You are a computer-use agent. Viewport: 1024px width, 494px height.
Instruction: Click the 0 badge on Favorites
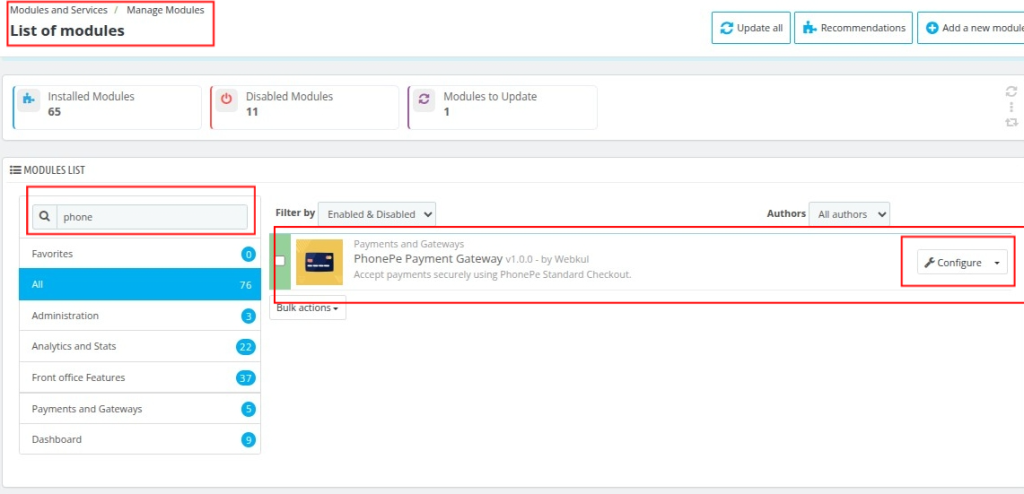tap(248, 254)
